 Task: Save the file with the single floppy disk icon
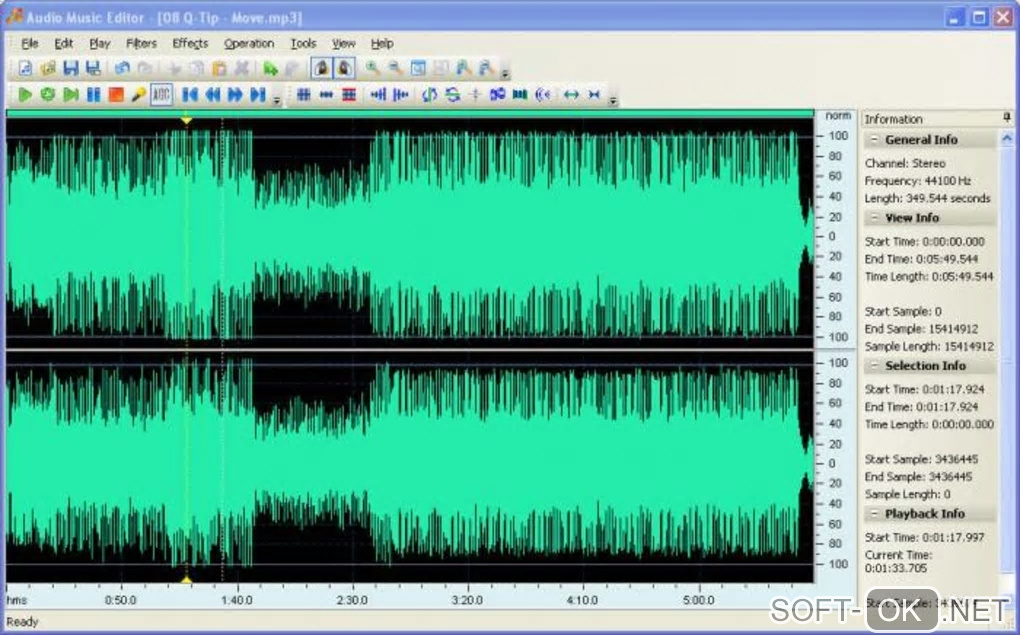(70, 68)
